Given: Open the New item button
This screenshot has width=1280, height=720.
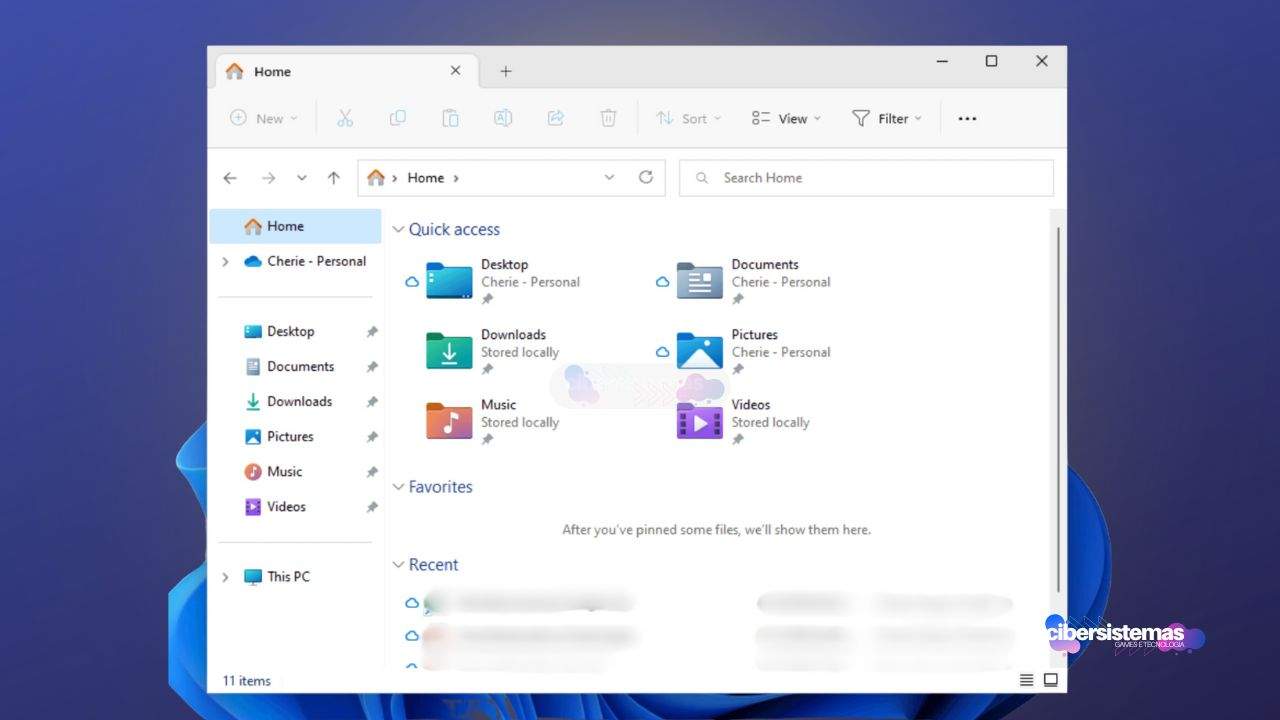Looking at the screenshot, I should point(264,118).
